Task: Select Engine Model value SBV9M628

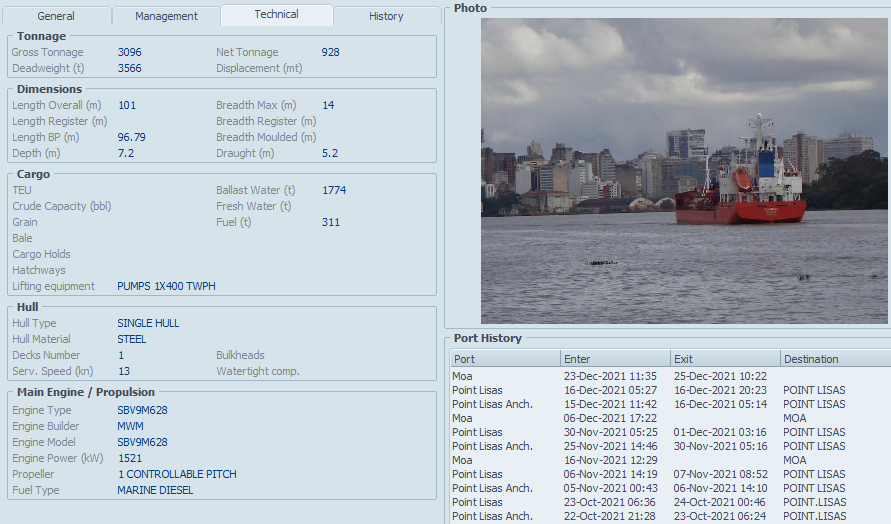Action: click(143, 442)
